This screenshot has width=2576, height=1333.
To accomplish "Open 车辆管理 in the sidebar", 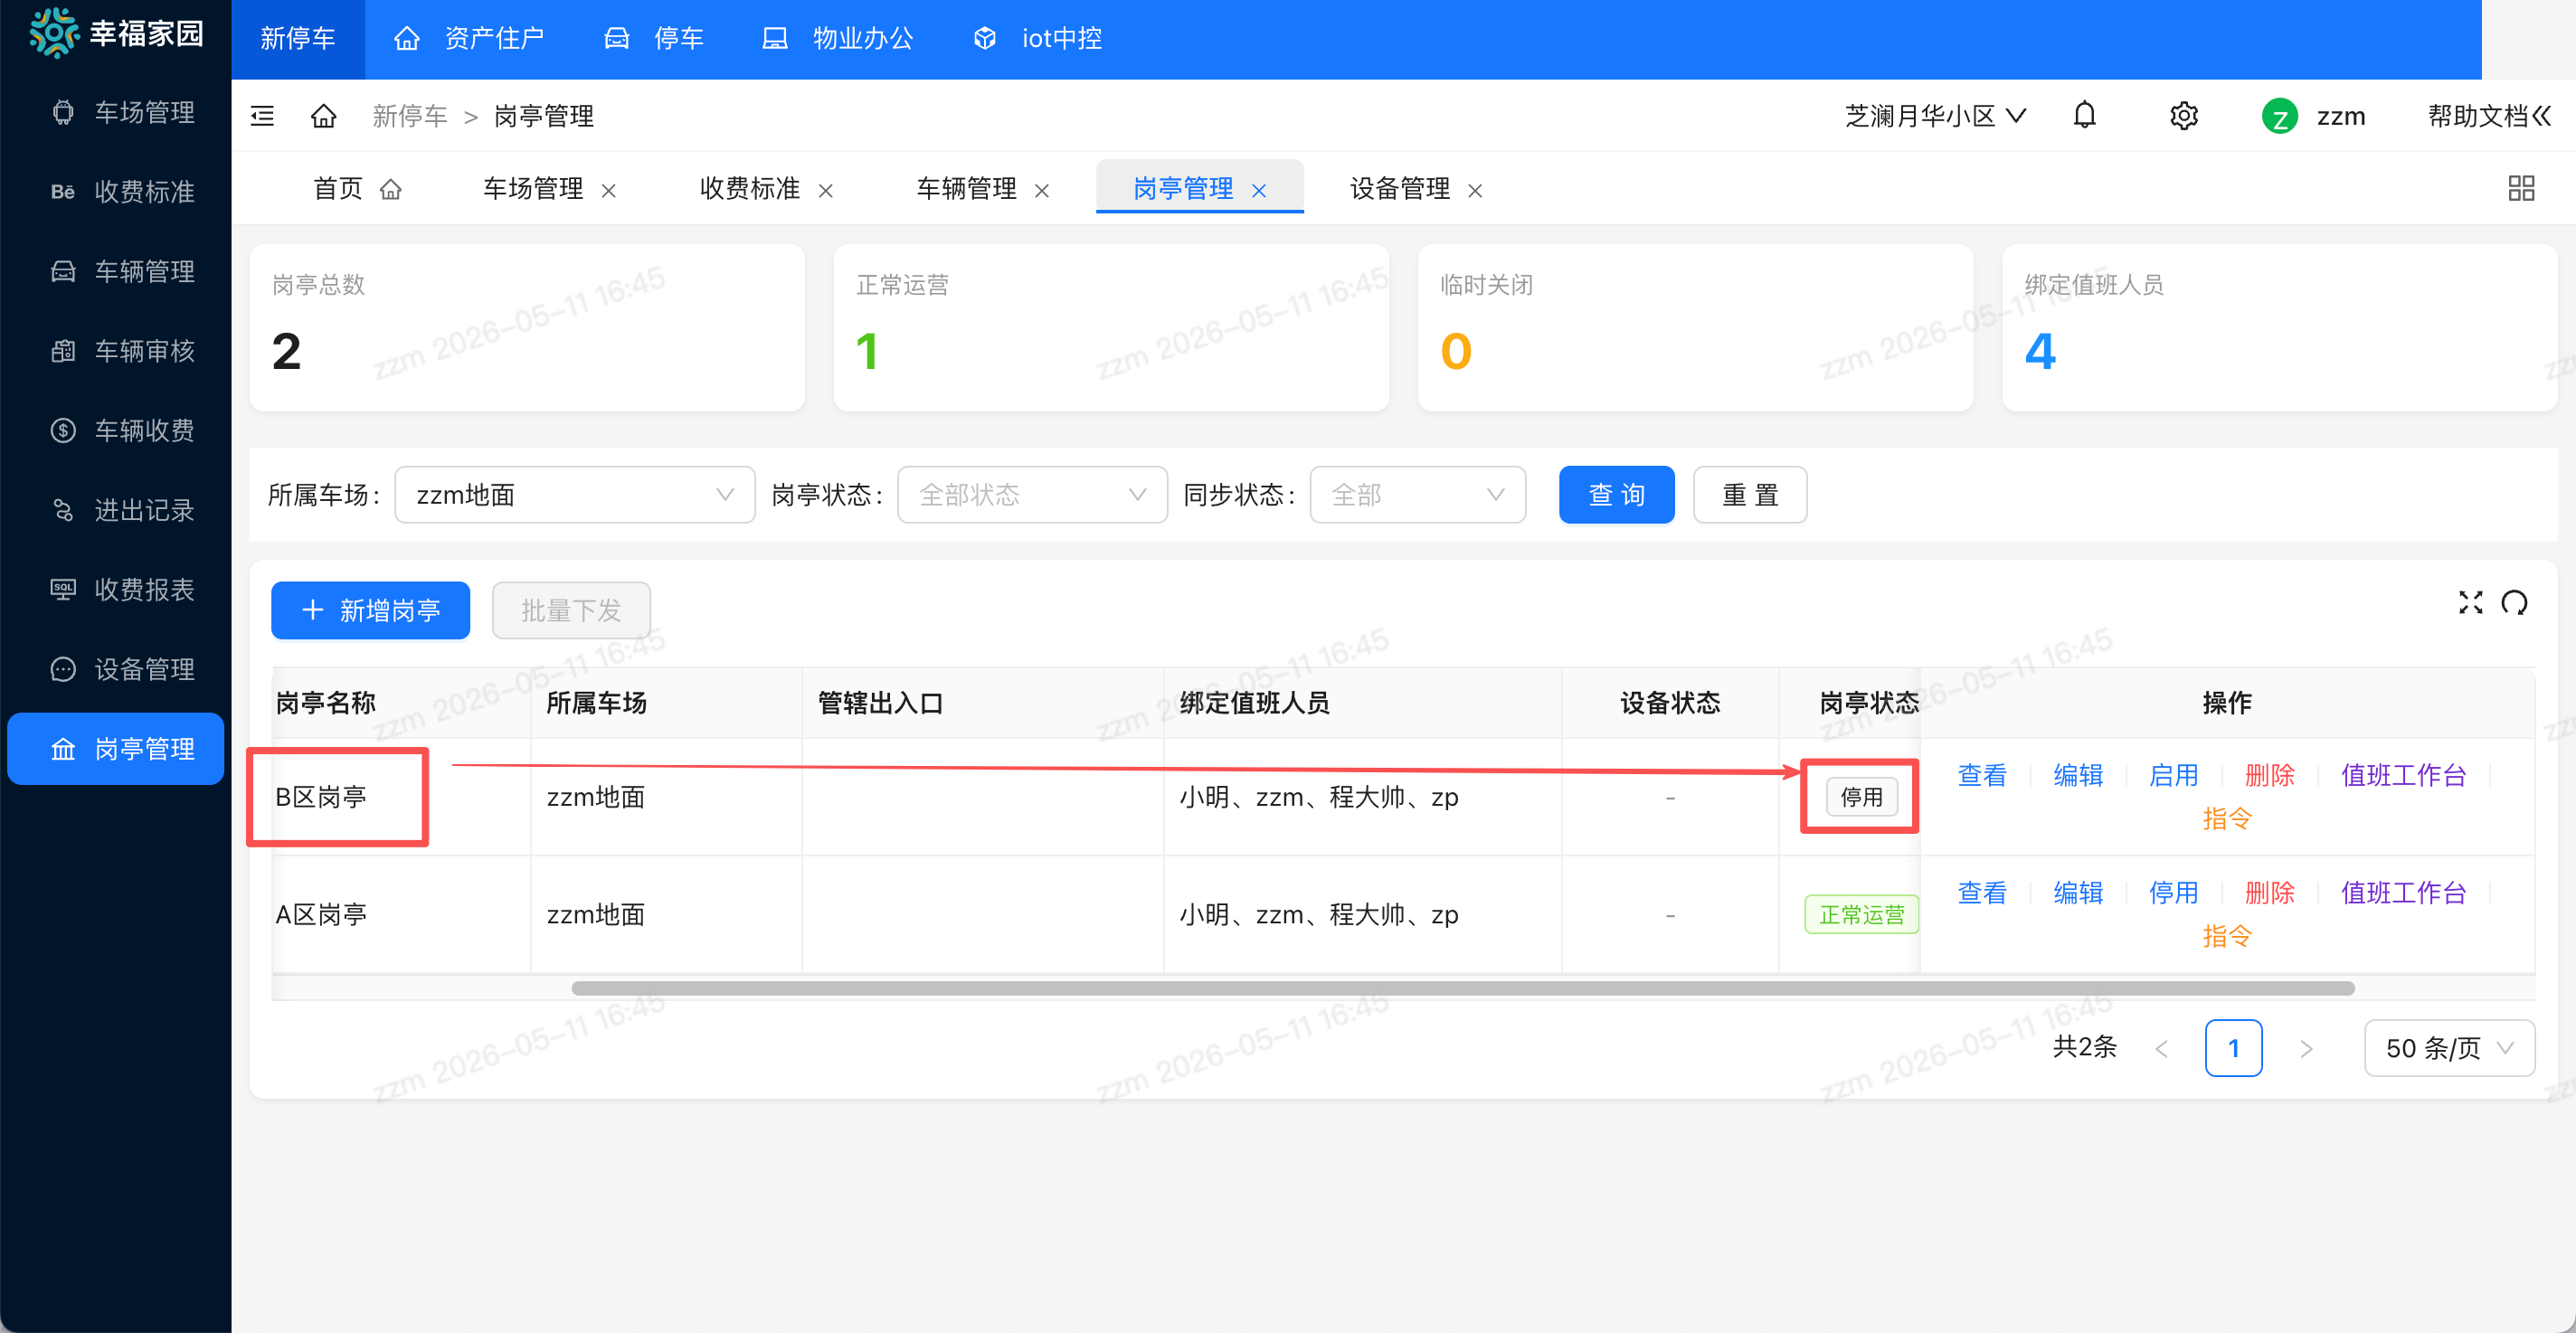I will [x=116, y=271].
